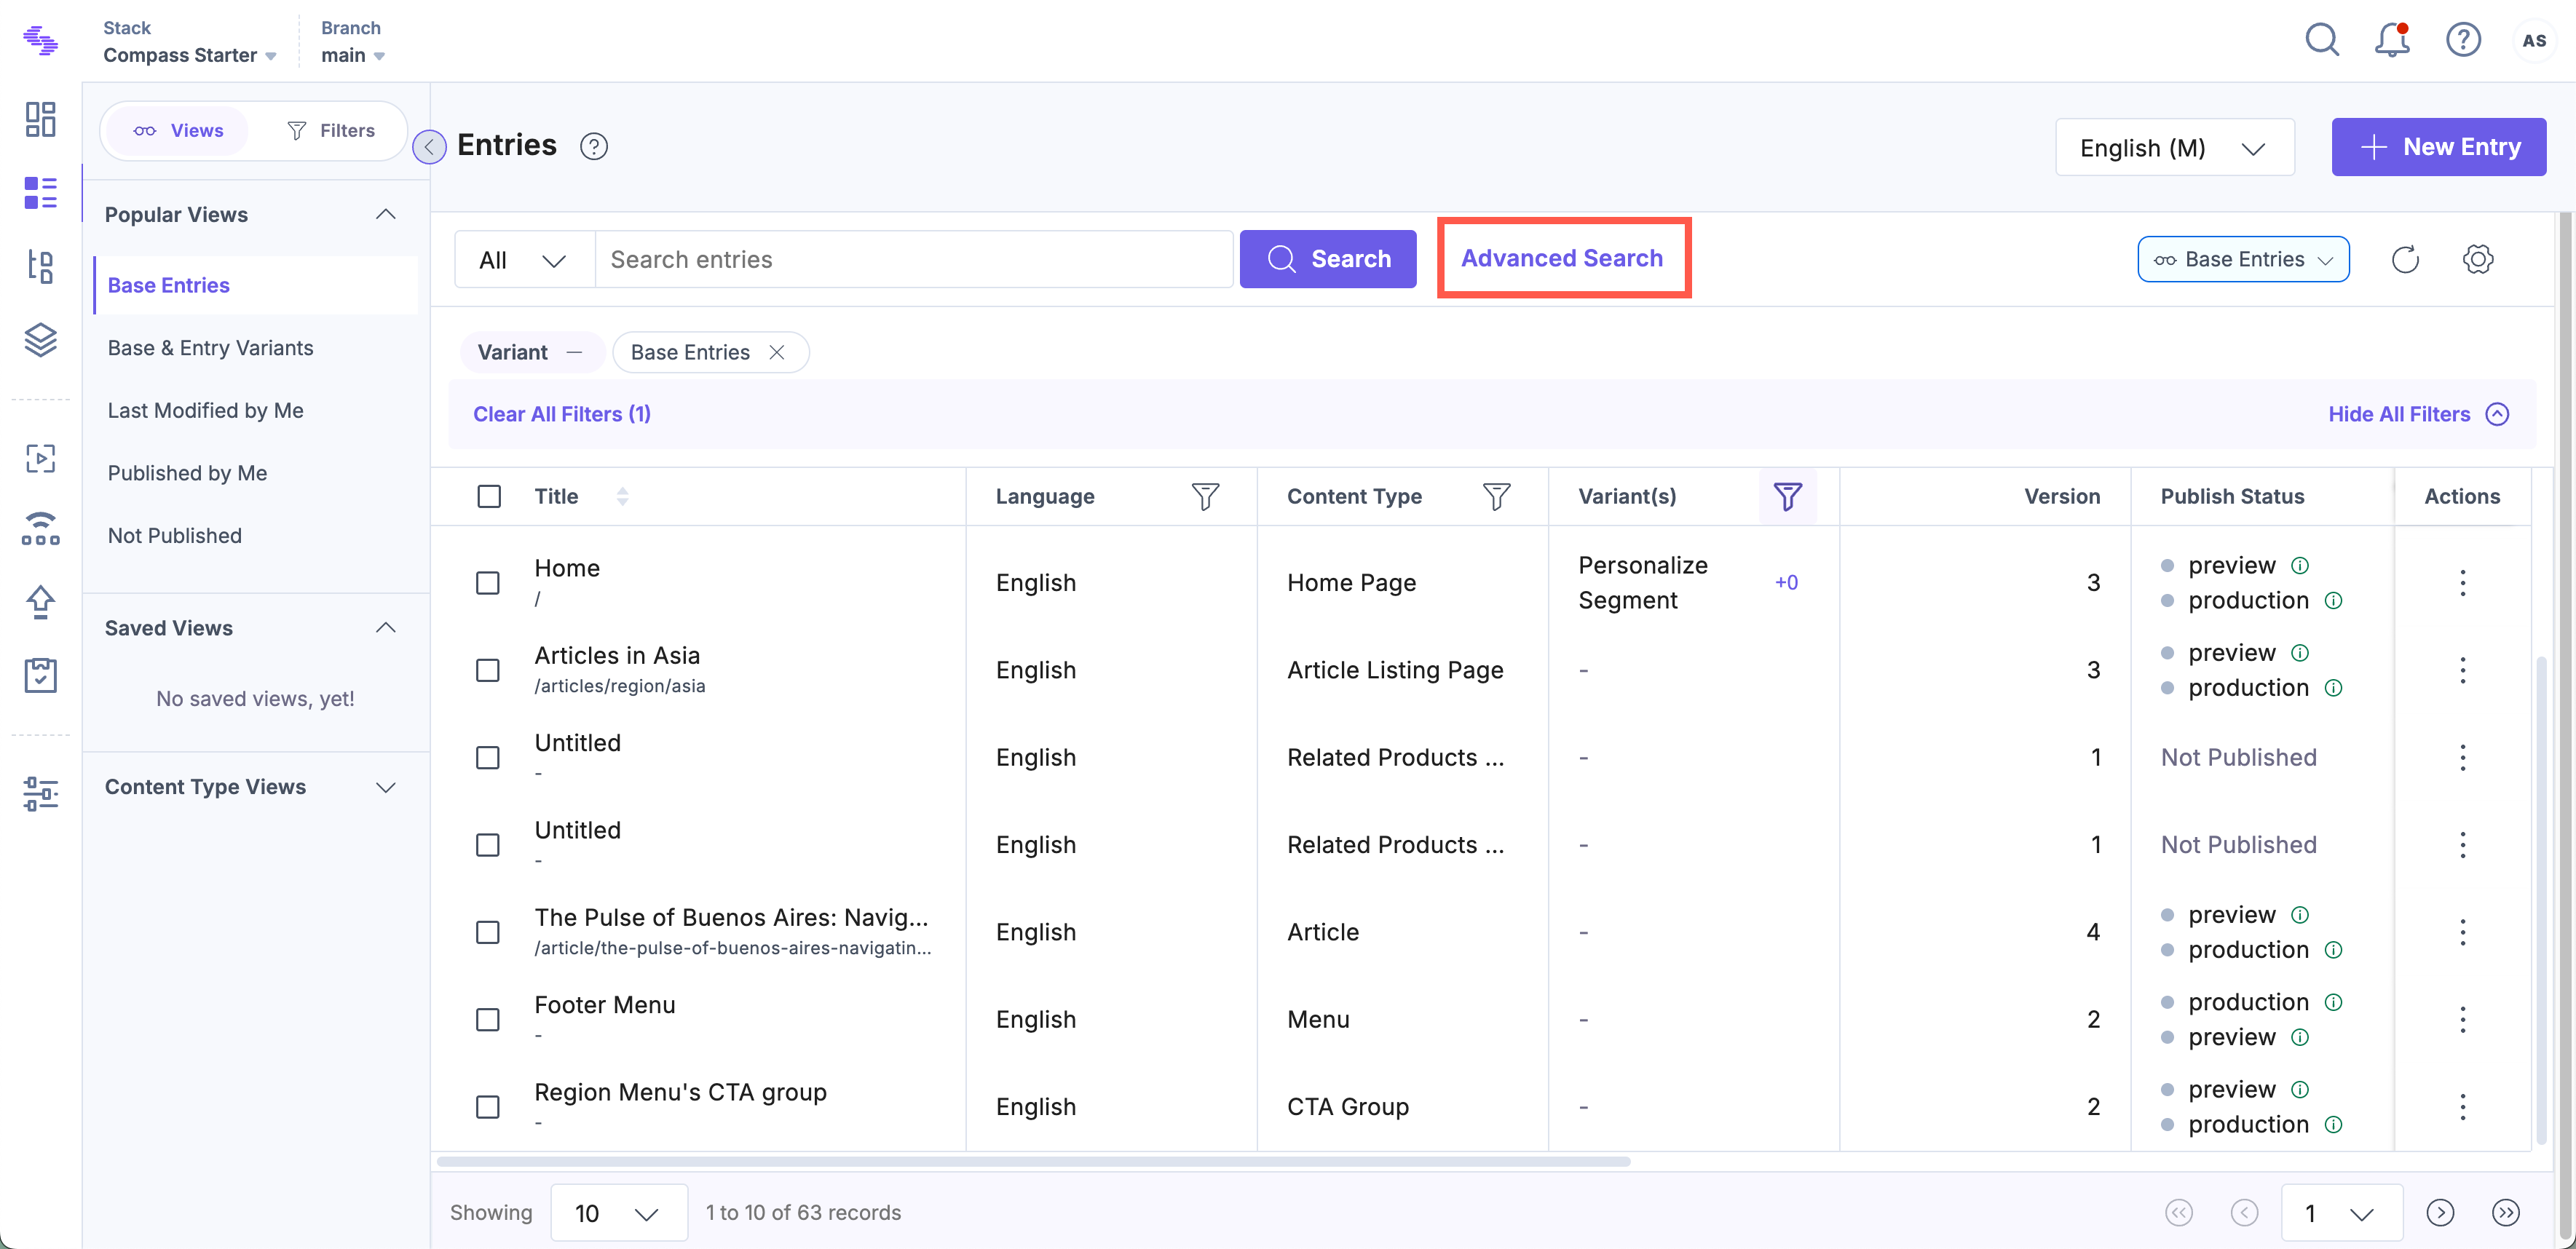
Task: Open actions menu for Home entry
Action: pos(2463,583)
